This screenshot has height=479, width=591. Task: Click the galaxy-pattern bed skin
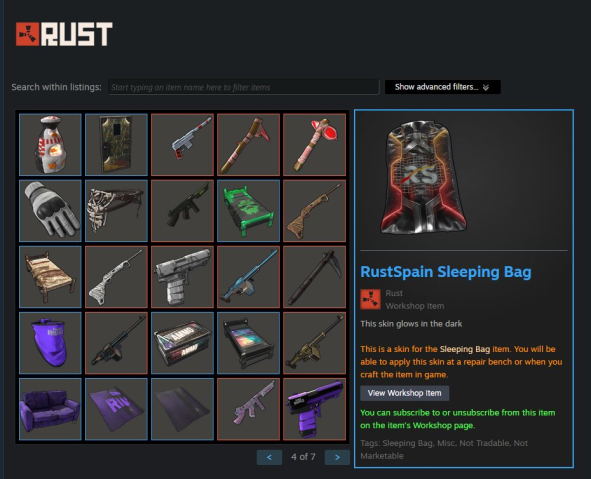(x=248, y=343)
